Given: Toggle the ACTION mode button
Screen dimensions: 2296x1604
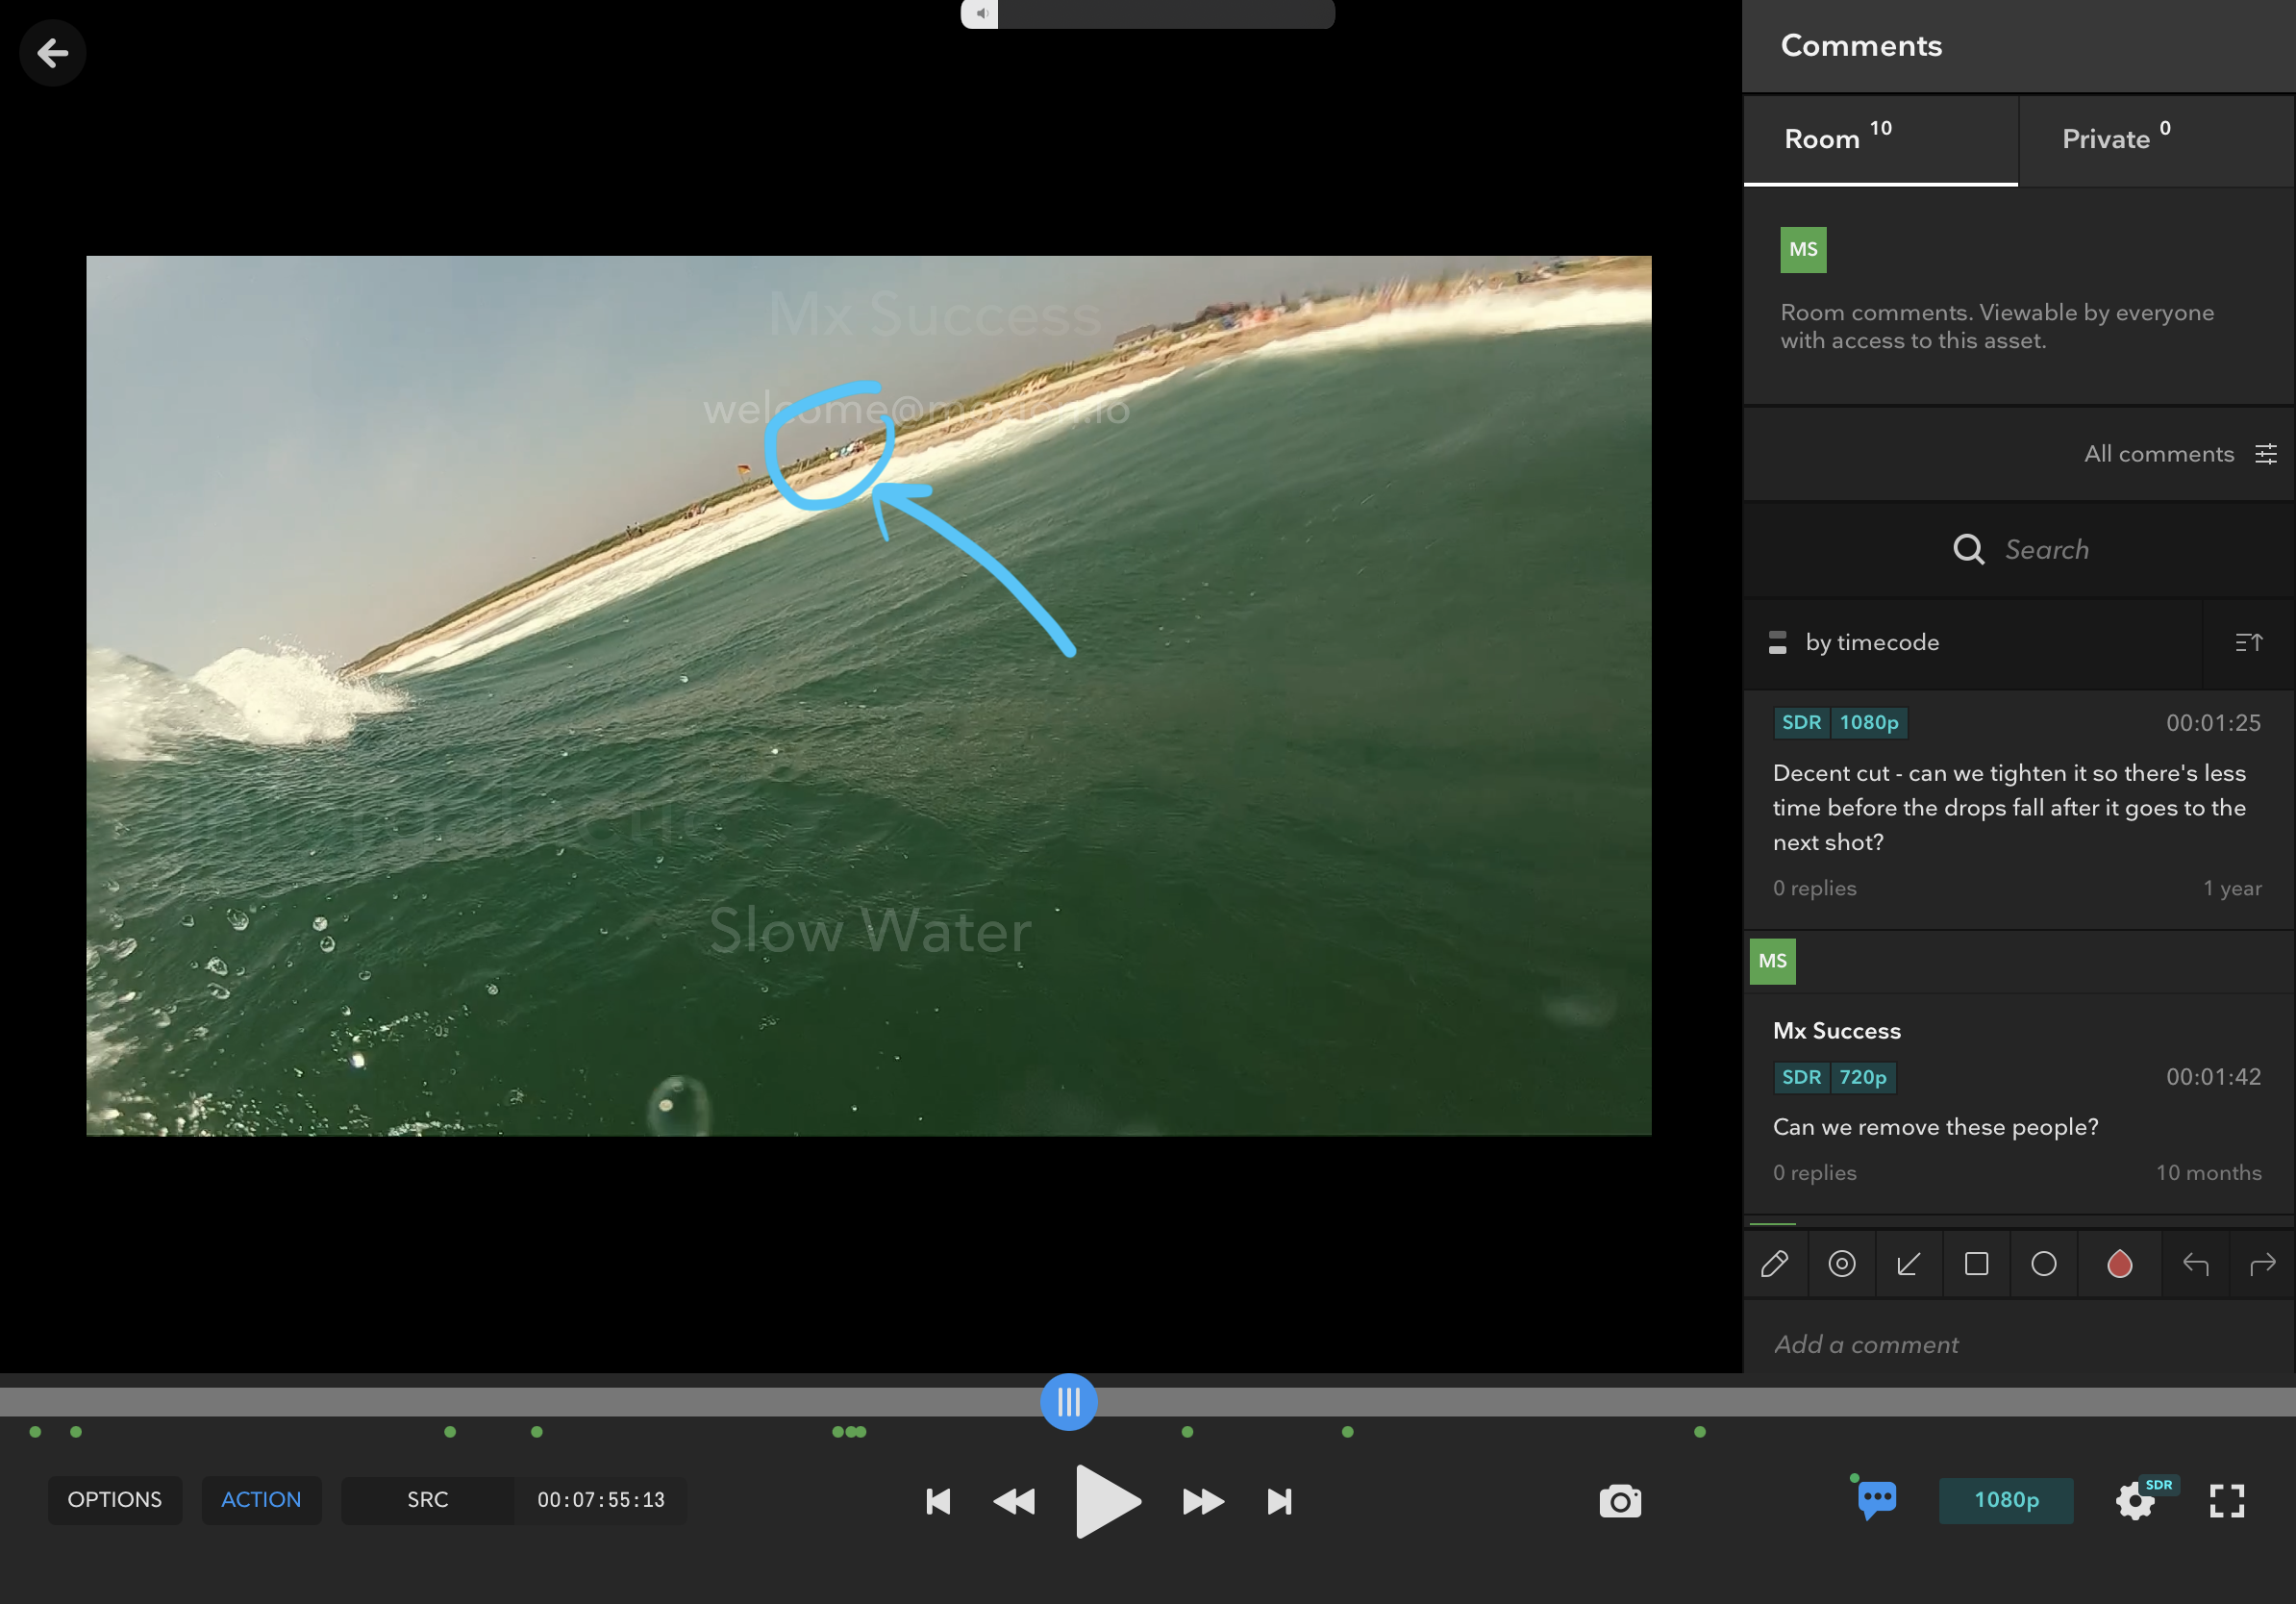Looking at the screenshot, I should point(260,1499).
